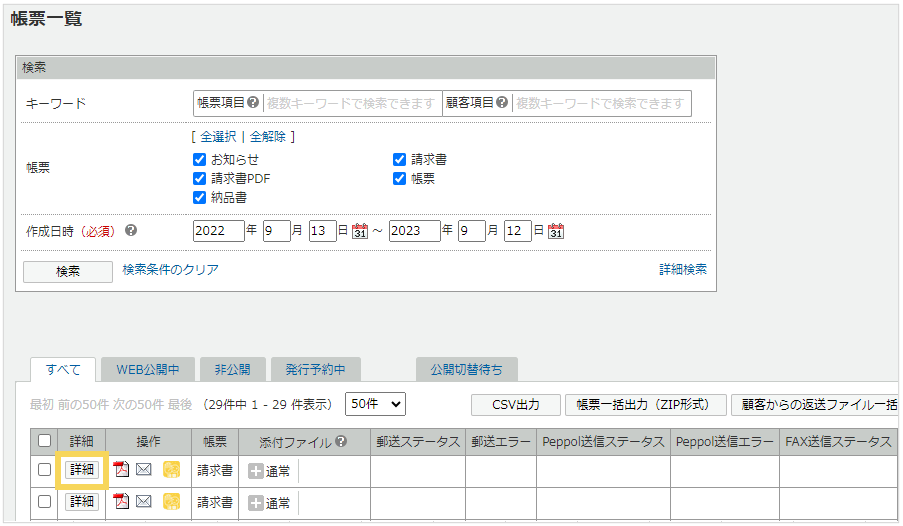903x526 pixels.
Task: Select second table row checkbox
Action: (44, 501)
